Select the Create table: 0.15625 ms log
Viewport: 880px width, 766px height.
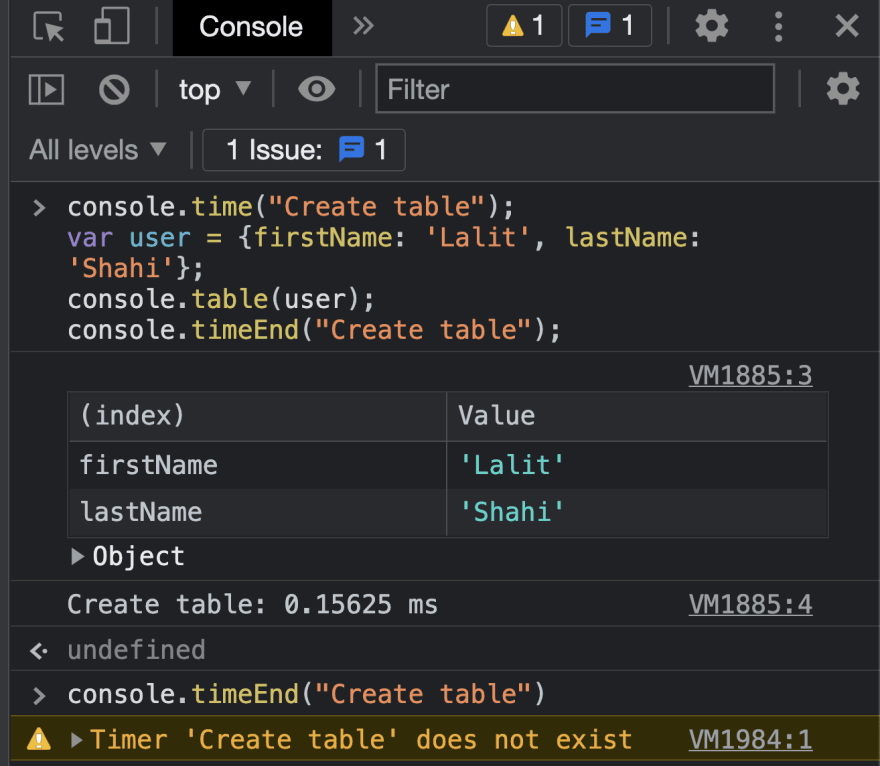[252, 604]
